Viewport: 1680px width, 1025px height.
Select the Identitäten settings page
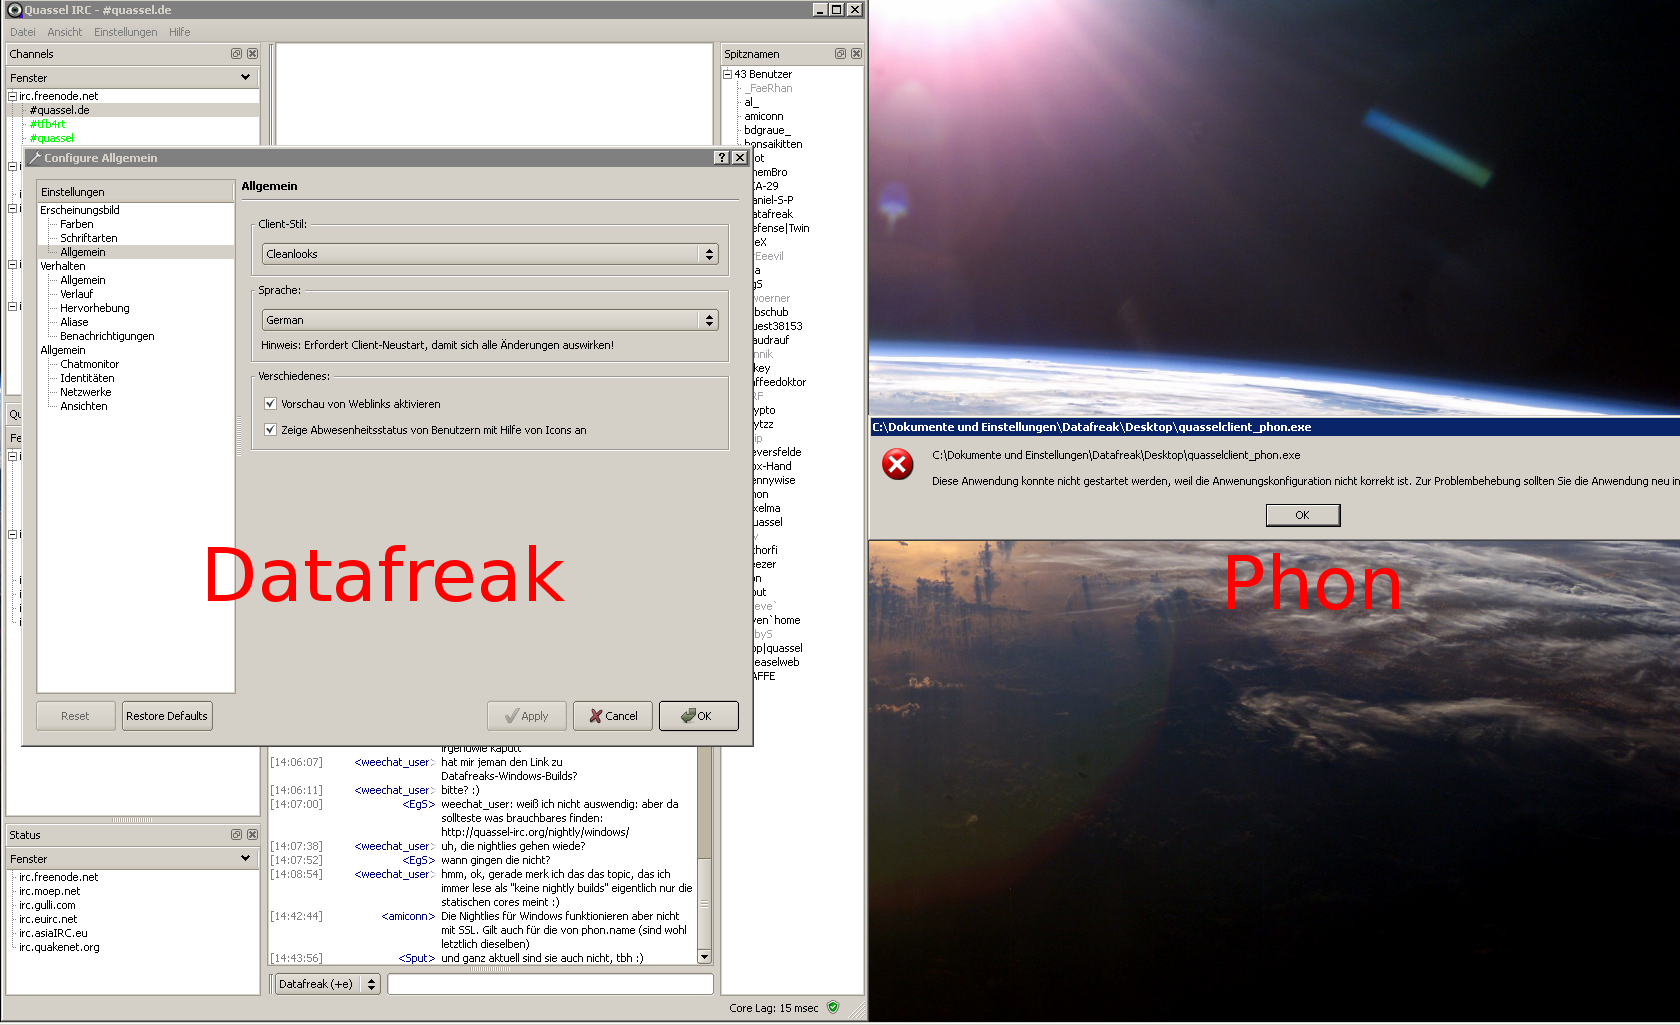pyautogui.click(x=87, y=378)
